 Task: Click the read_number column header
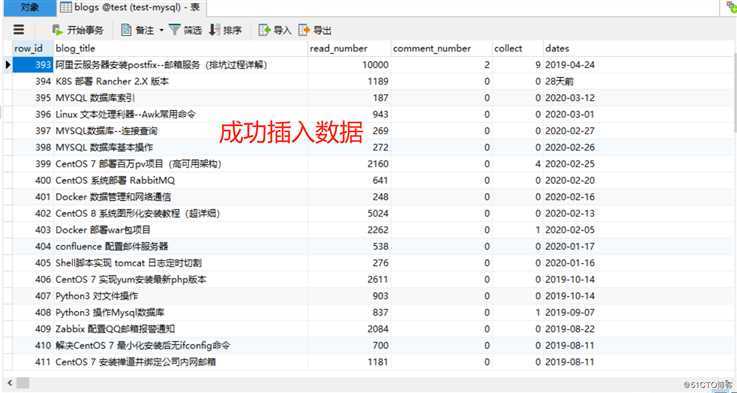pyautogui.click(x=349, y=48)
